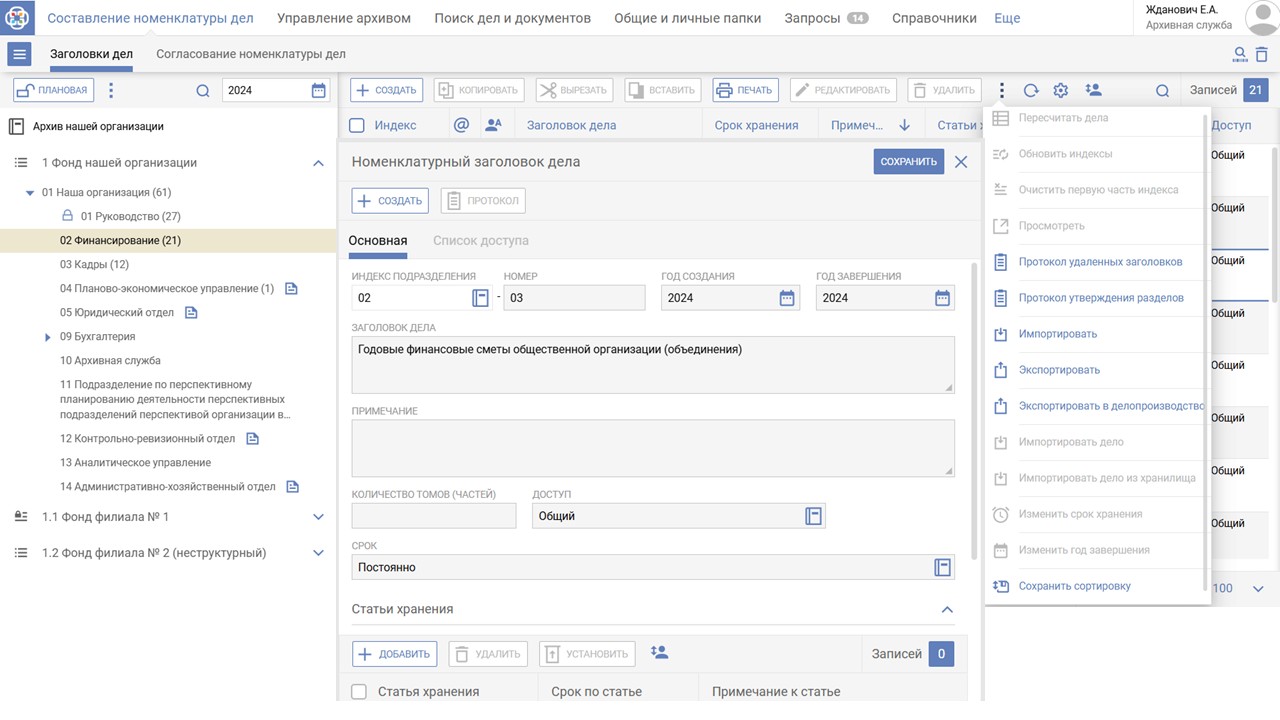This screenshot has height=720, width=1280.
Task: Click the hamburger menu icon
Action: point(20,54)
